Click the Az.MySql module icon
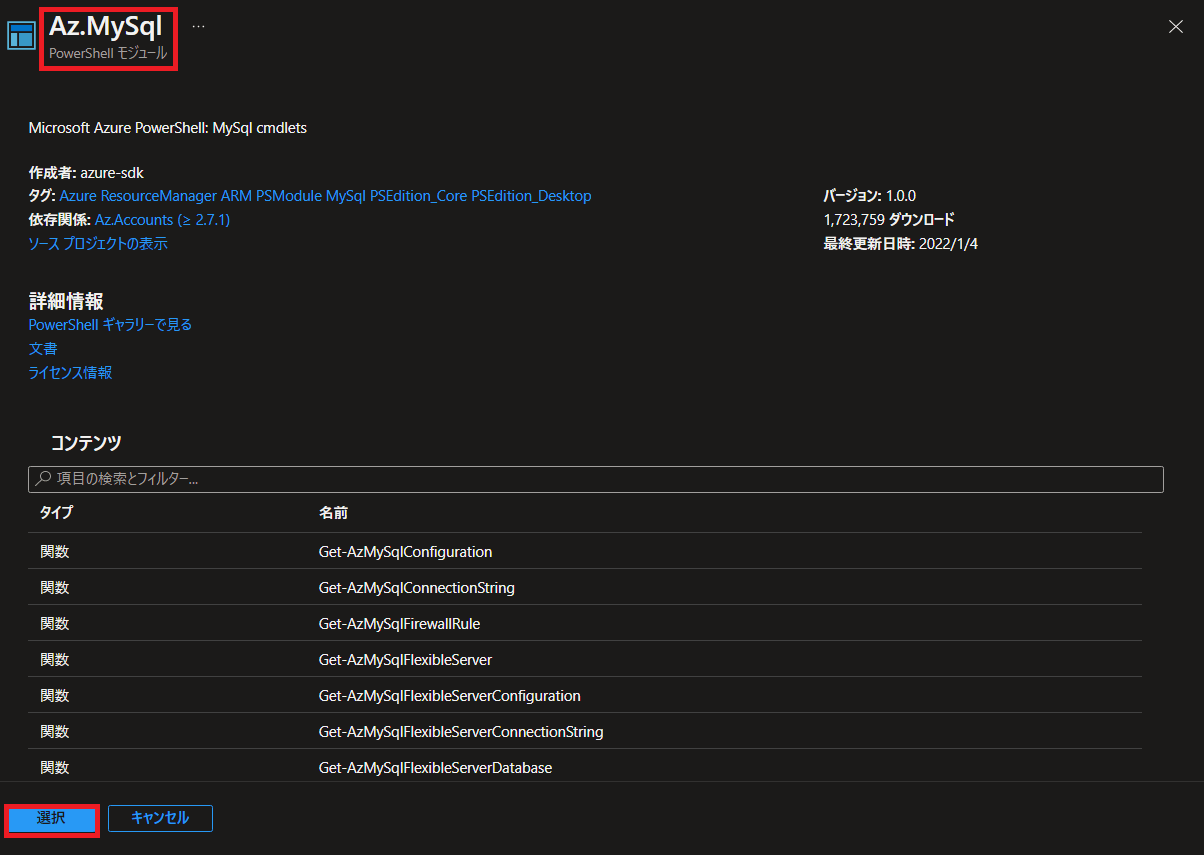 point(21,35)
